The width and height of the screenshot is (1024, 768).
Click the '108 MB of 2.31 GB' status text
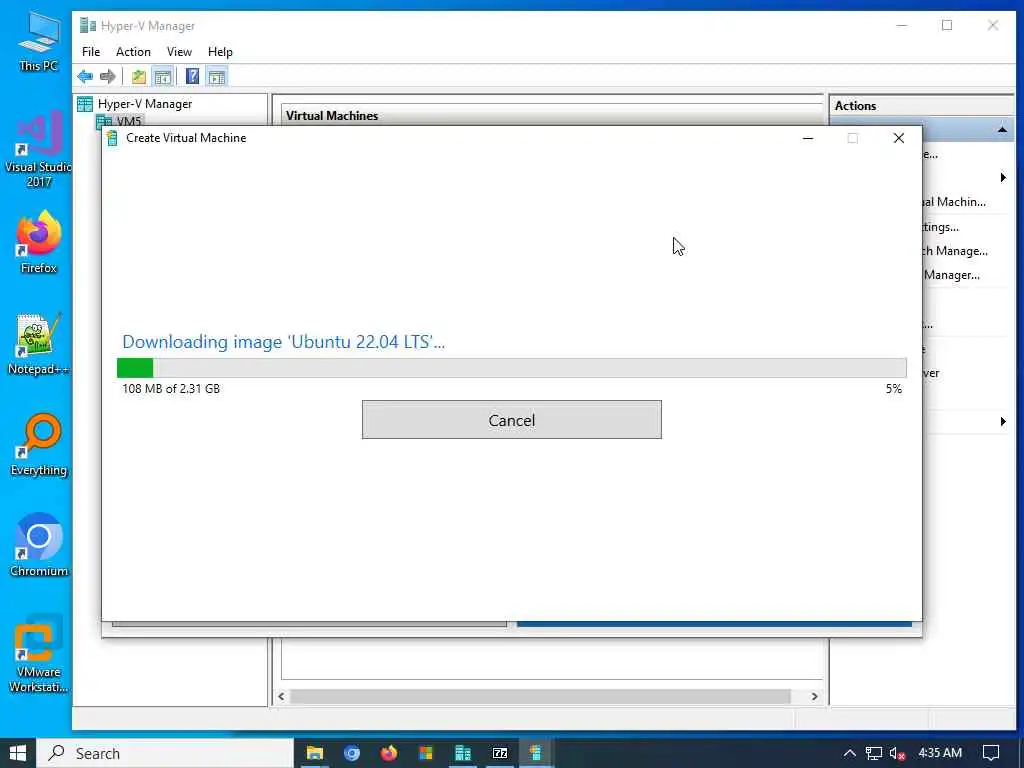(171, 389)
